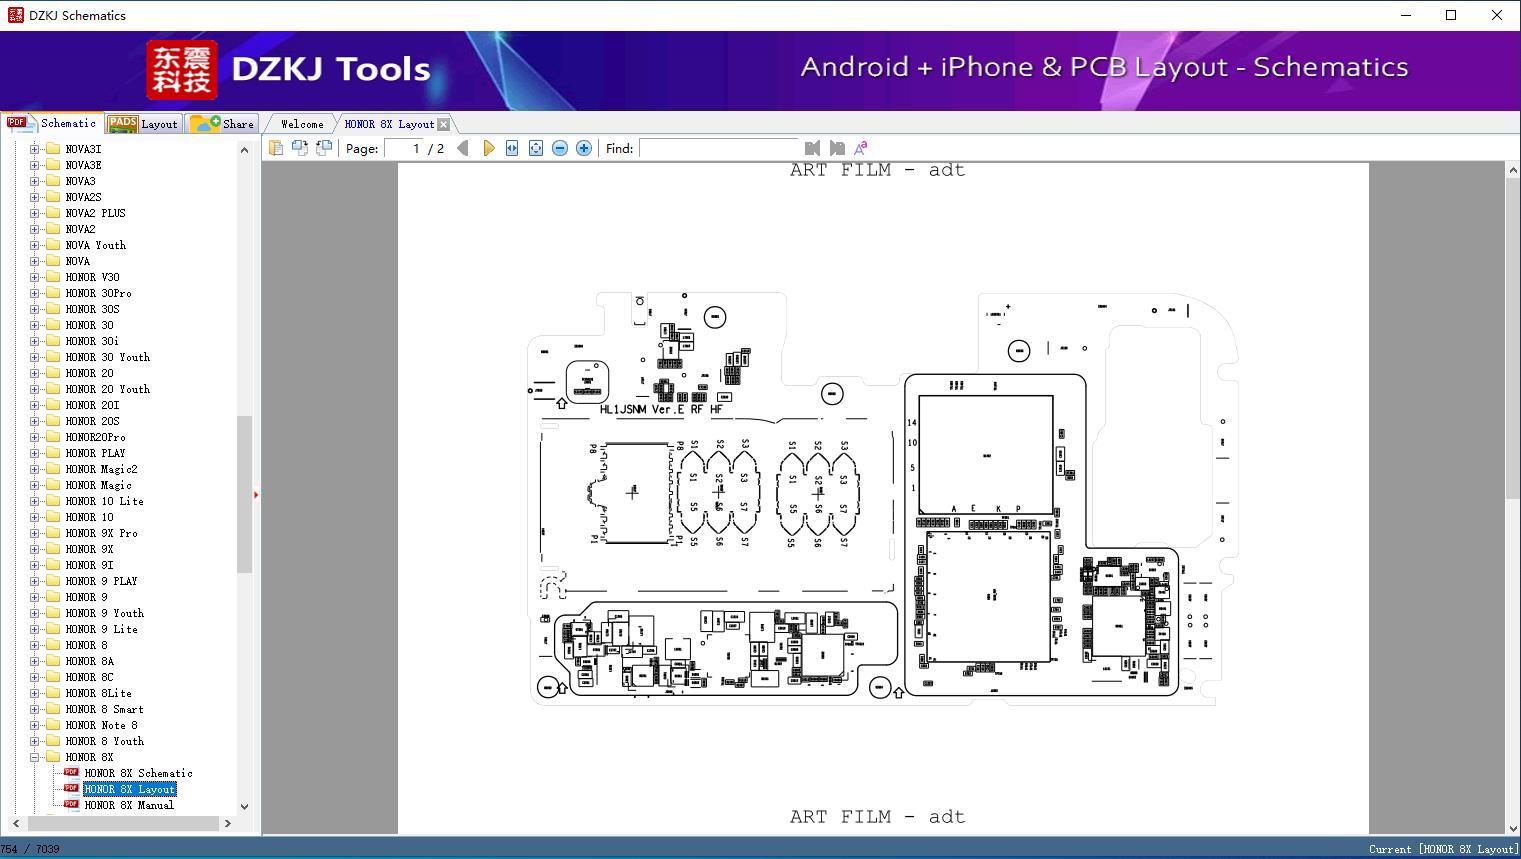Click the fit page icon
This screenshot has width=1521, height=859.
point(536,148)
